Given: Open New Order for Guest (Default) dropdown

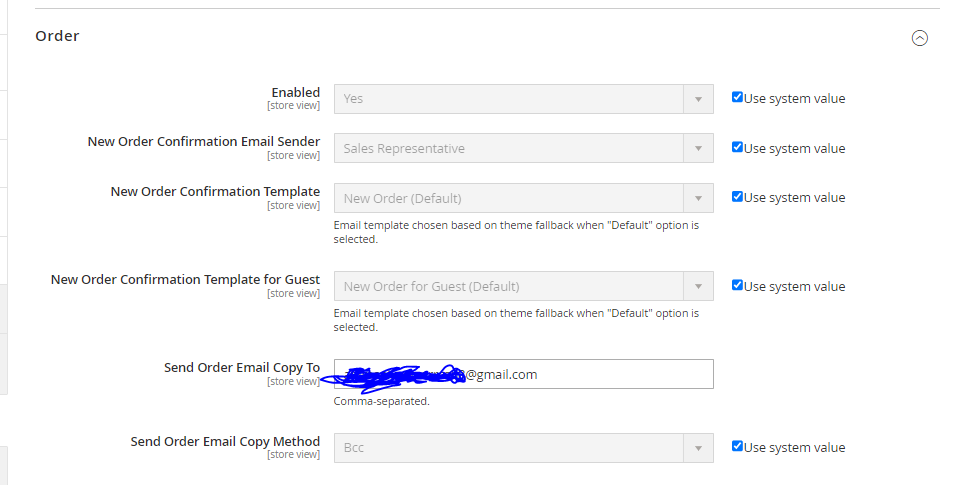Looking at the screenshot, I should coord(523,286).
